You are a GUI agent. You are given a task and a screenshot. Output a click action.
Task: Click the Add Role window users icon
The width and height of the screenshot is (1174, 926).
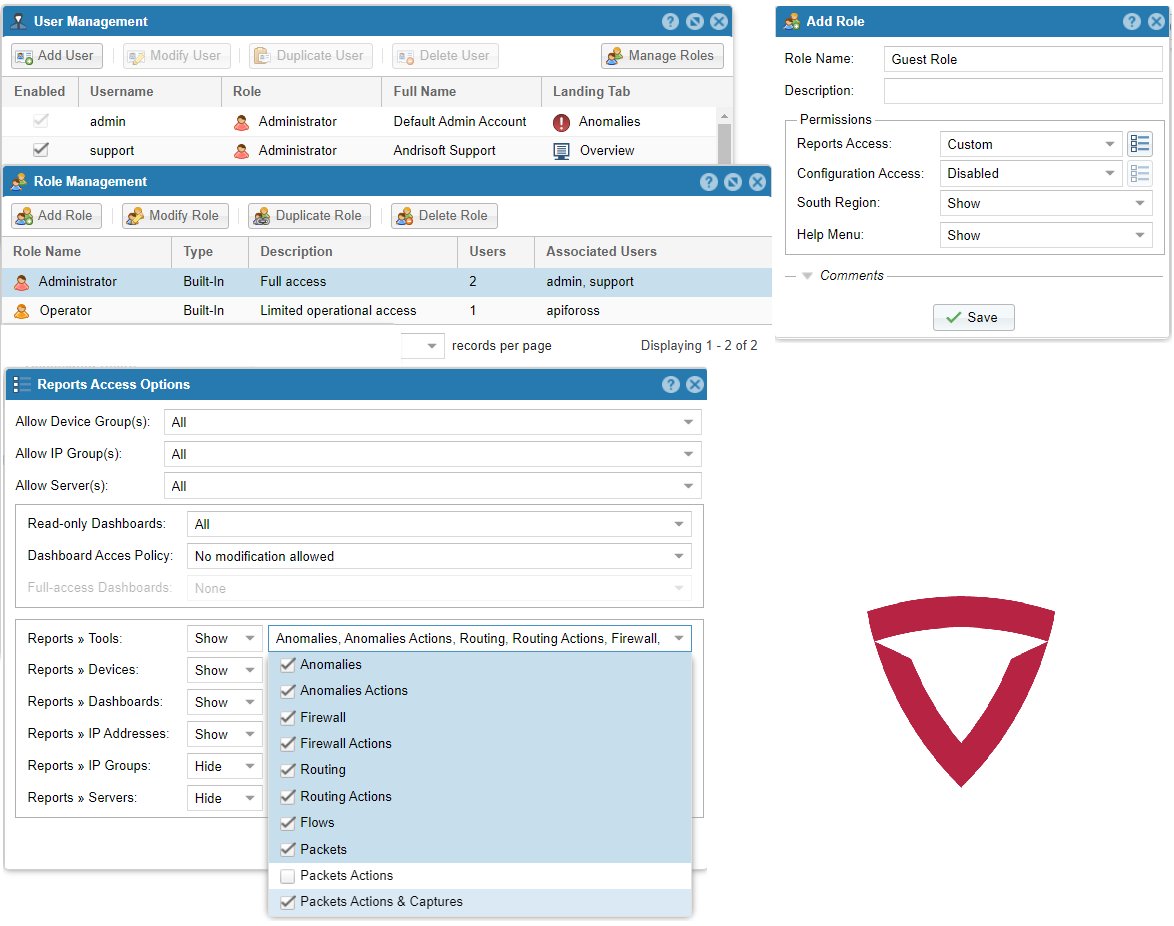(794, 21)
